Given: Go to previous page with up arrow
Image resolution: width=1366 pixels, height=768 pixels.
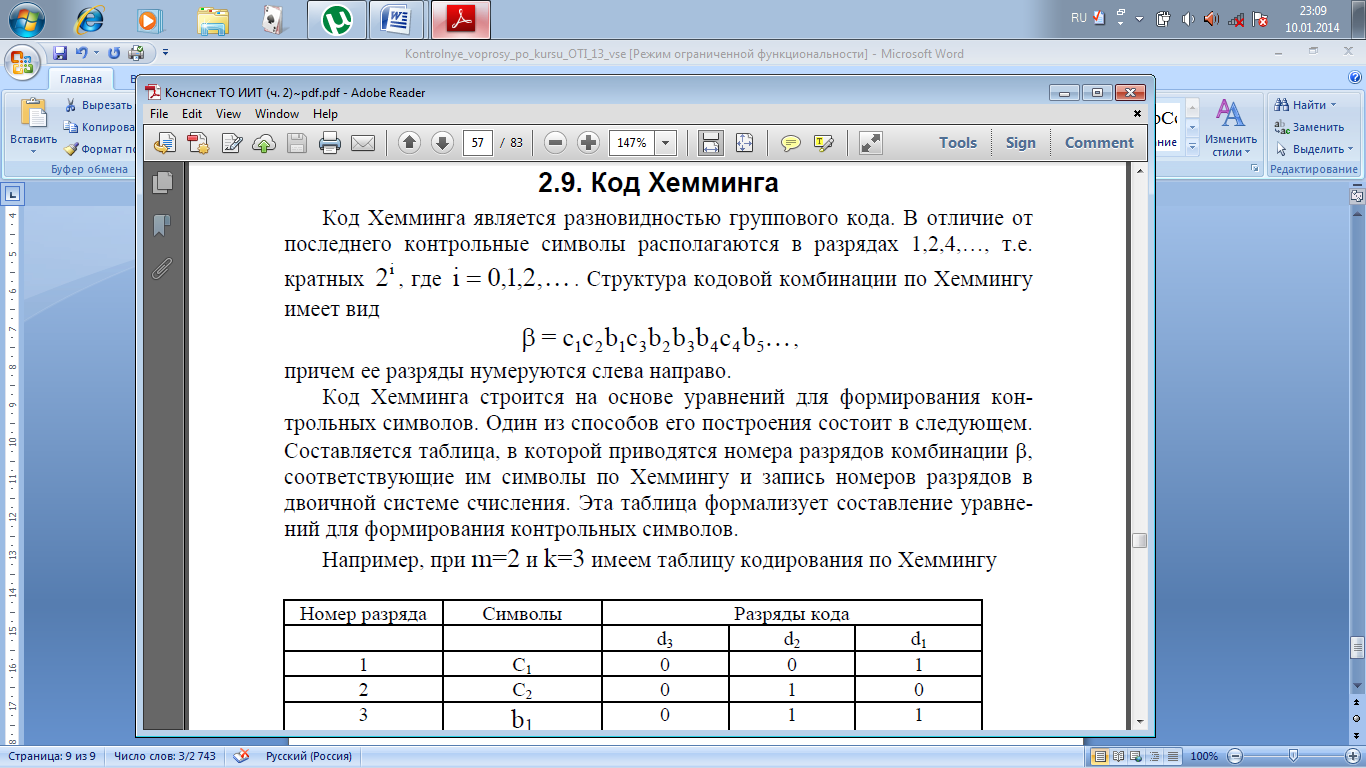Looking at the screenshot, I should click(409, 143).
